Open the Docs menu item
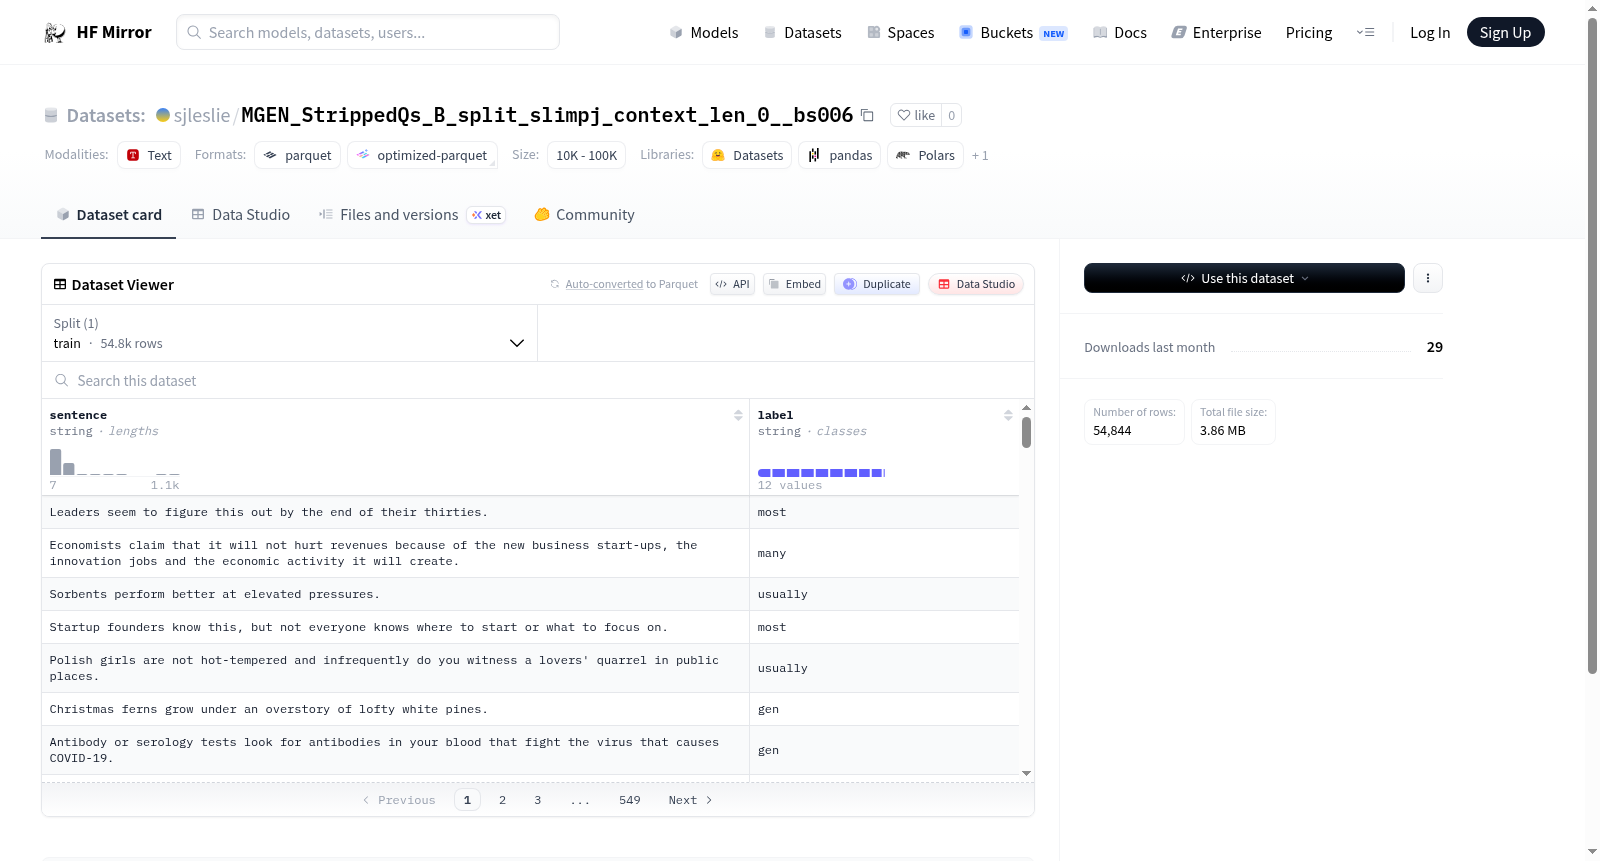 [1120, 33]
